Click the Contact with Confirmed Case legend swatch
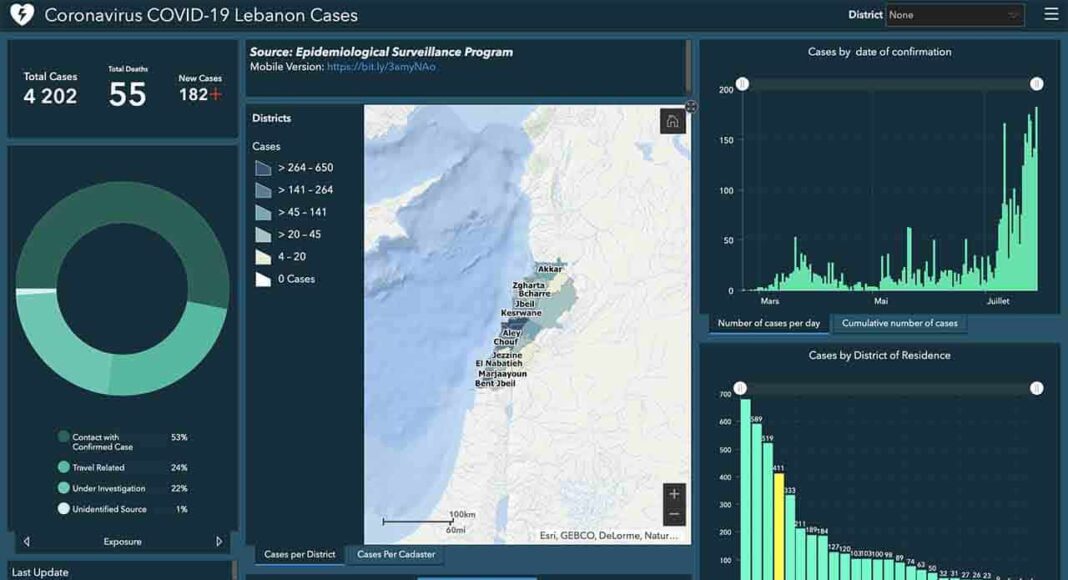This screenshot has width=1068, height=580. (x=64, y=437)
